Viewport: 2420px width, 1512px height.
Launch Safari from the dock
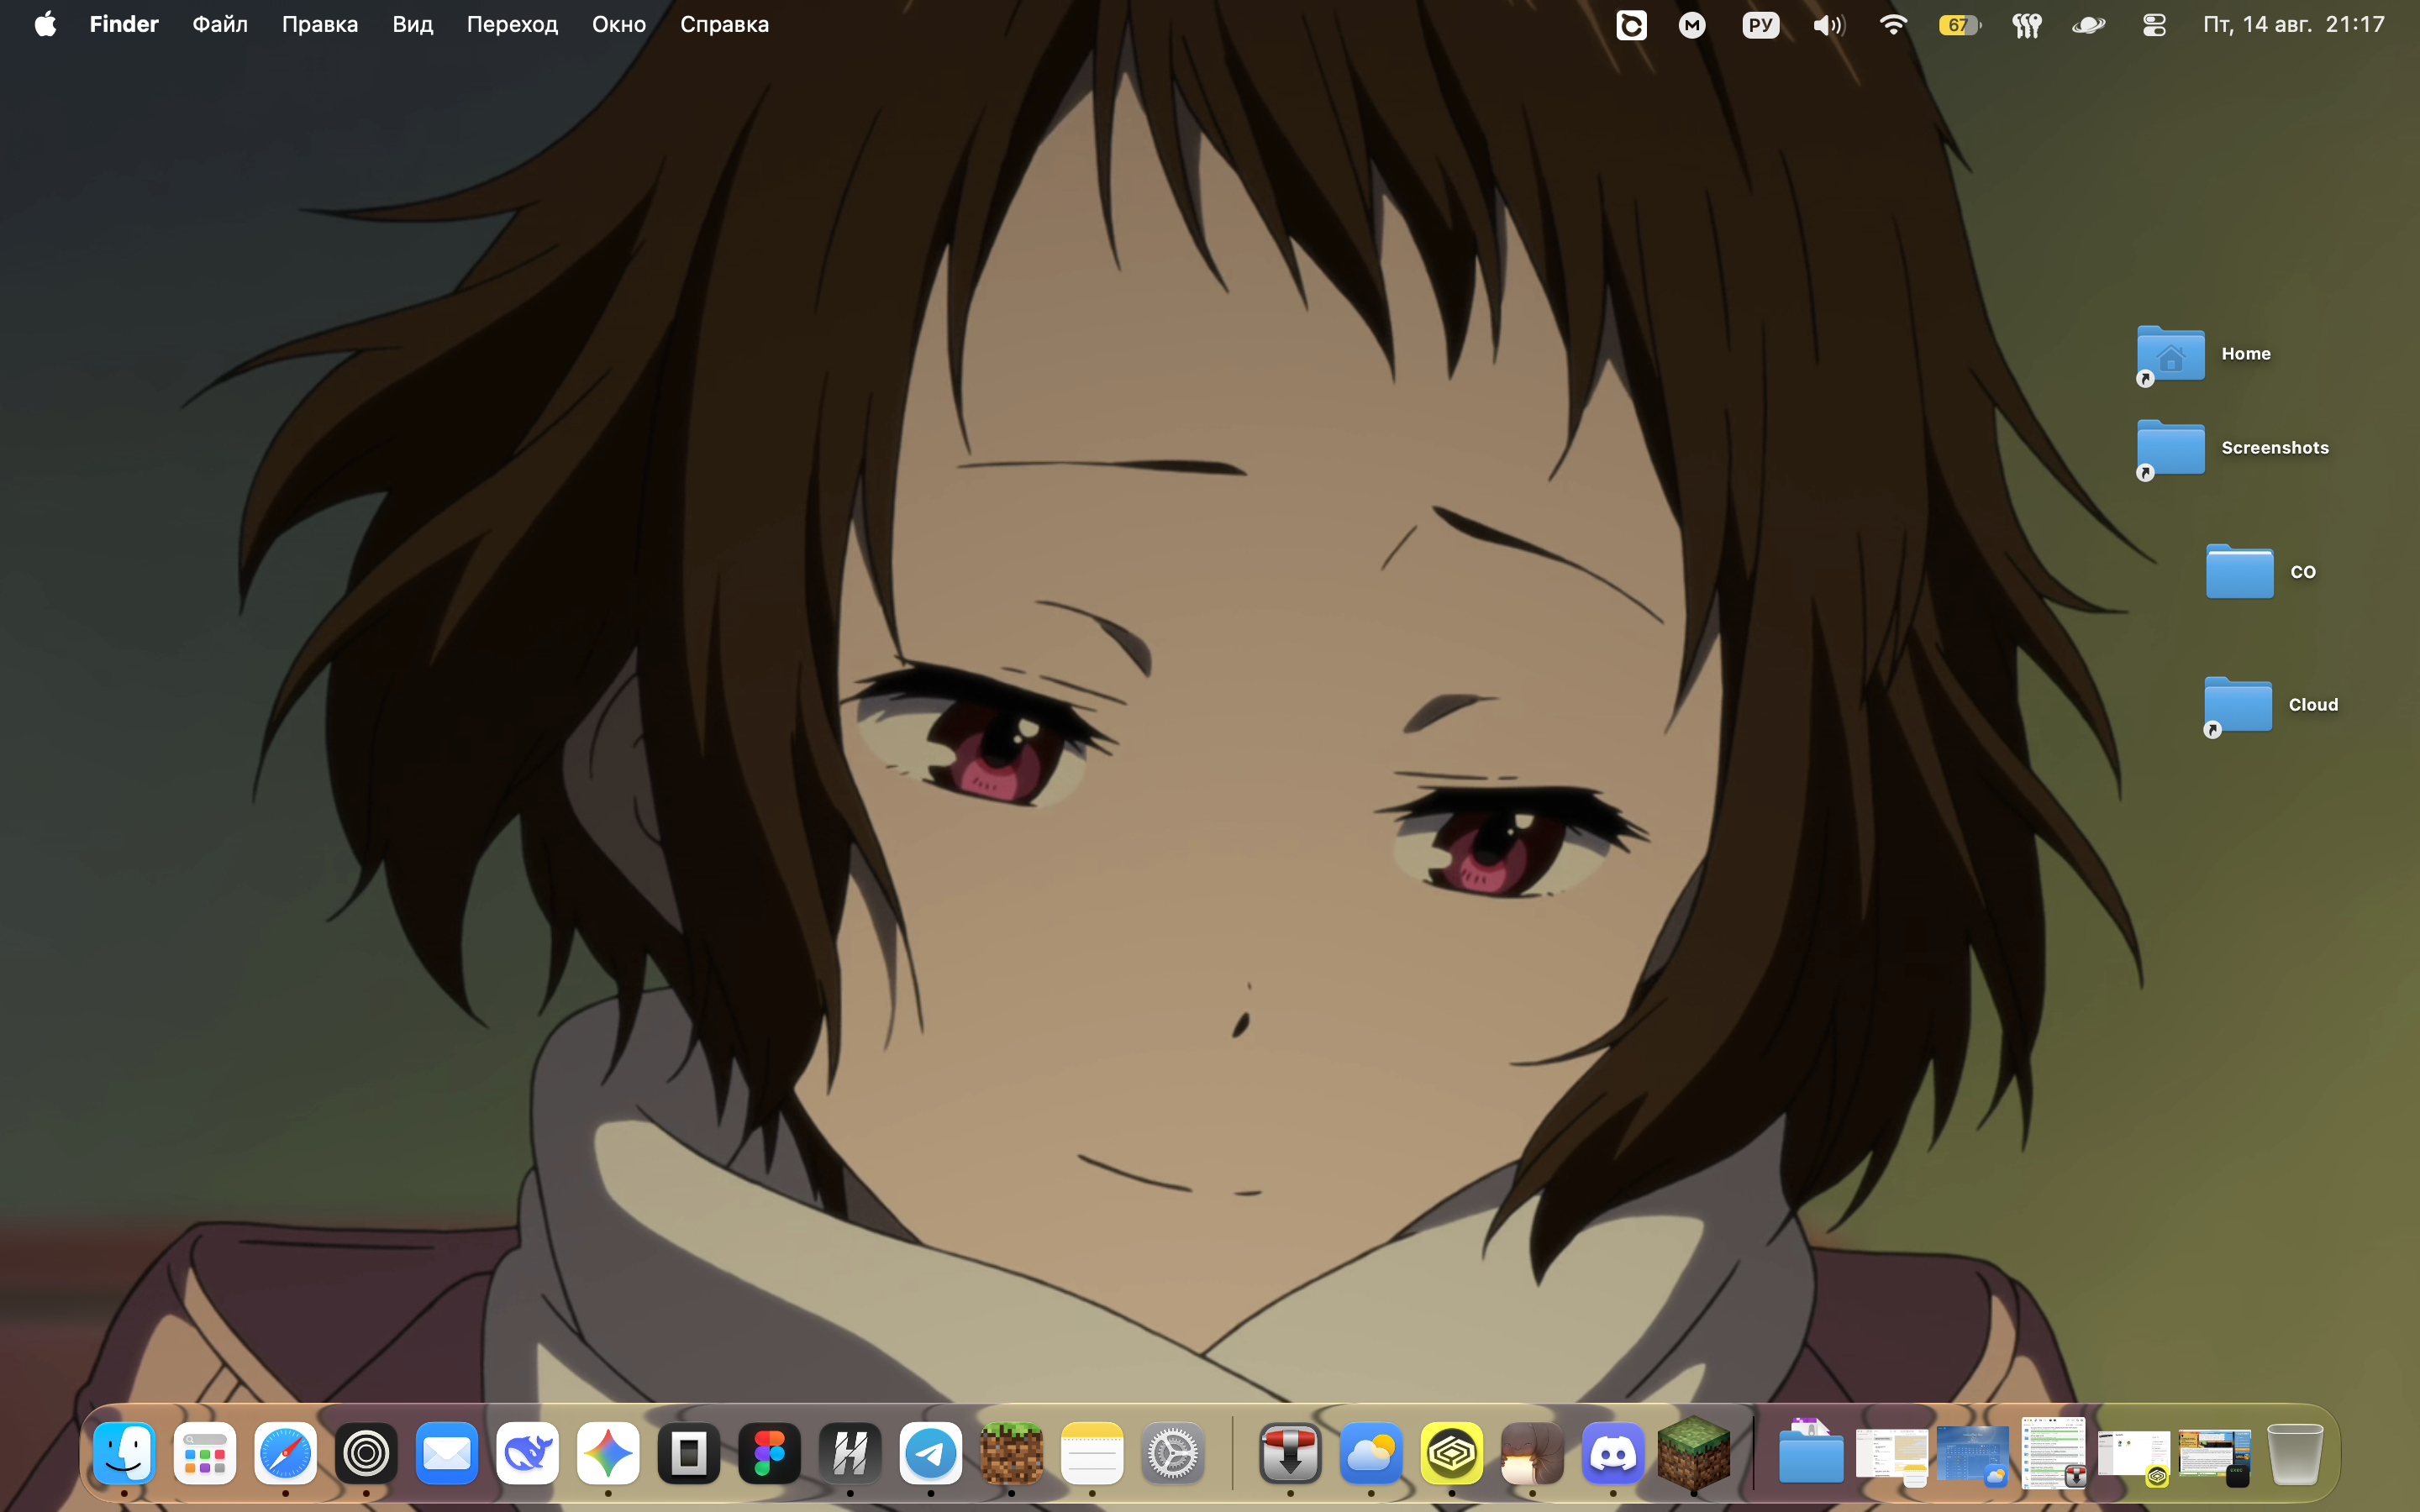pyautogui.click(x=285, y=1453)
